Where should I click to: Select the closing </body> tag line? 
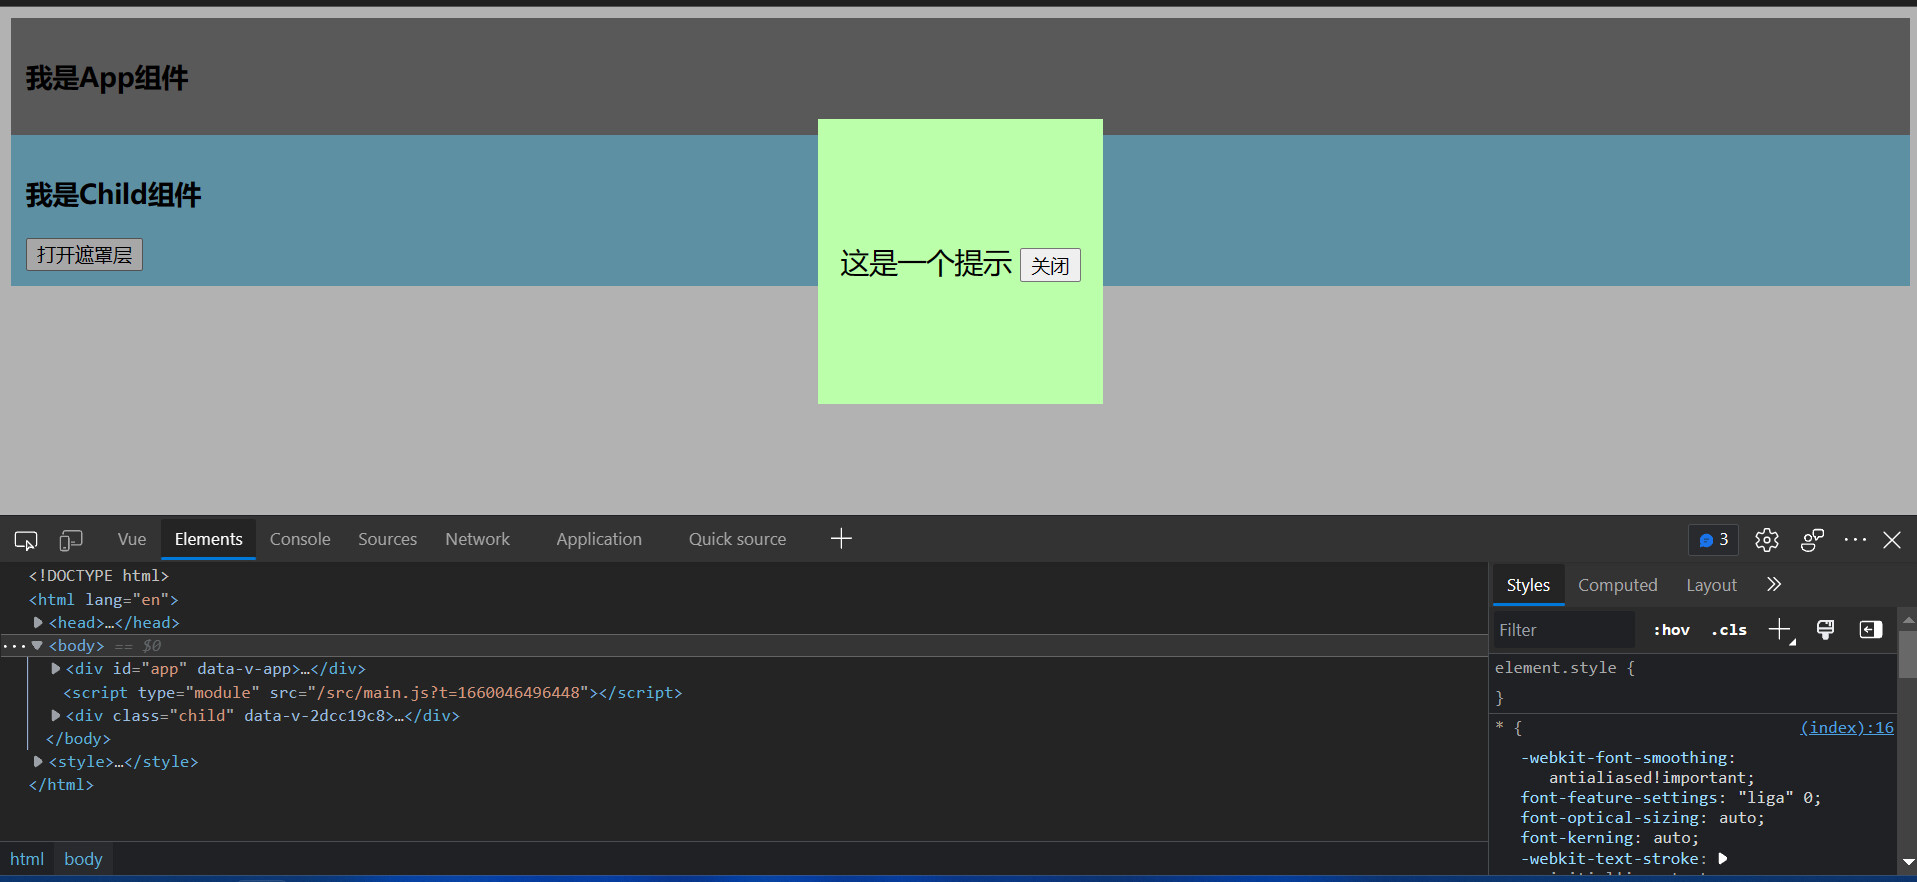78,738
